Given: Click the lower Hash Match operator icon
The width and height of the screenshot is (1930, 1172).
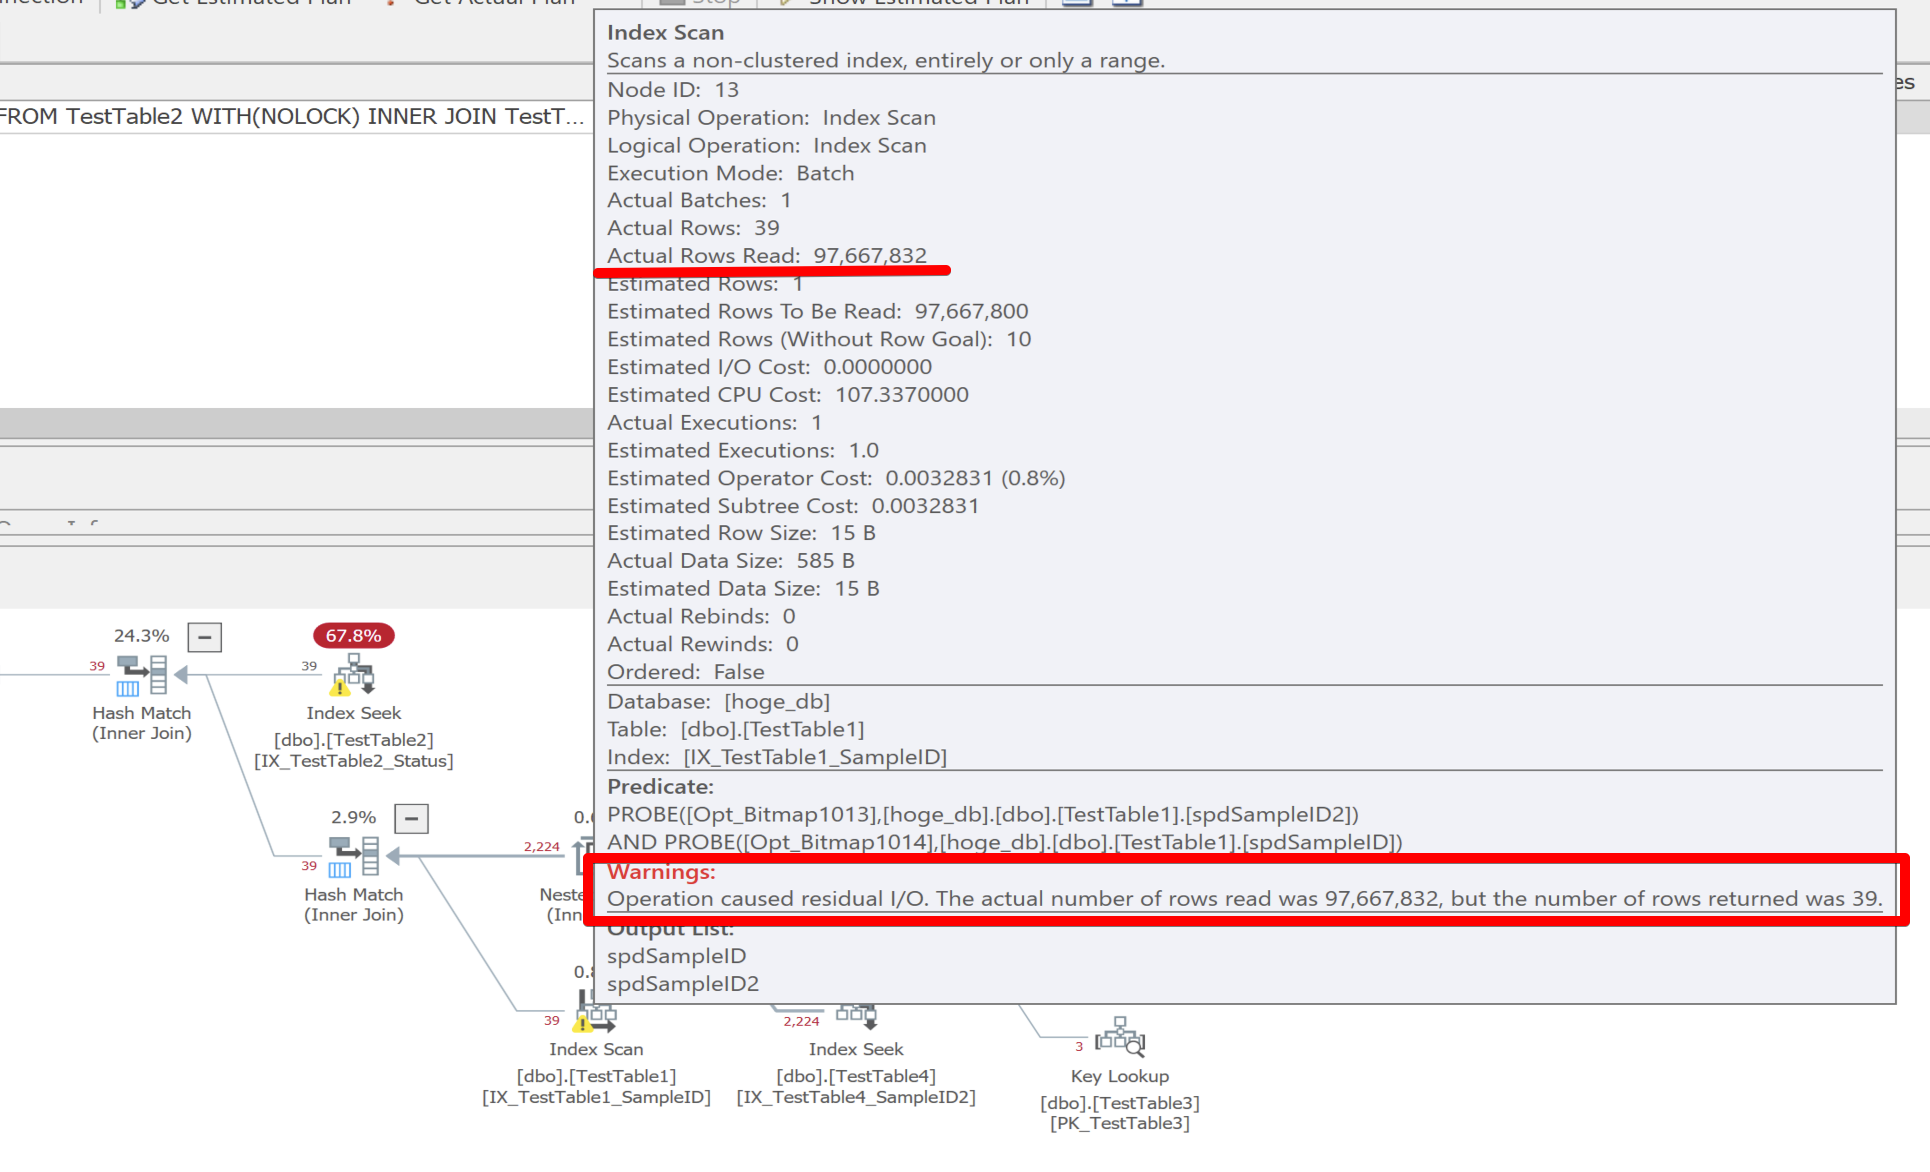Looking at the screenshot, I should pyautogui.click(x=354, y=857).
